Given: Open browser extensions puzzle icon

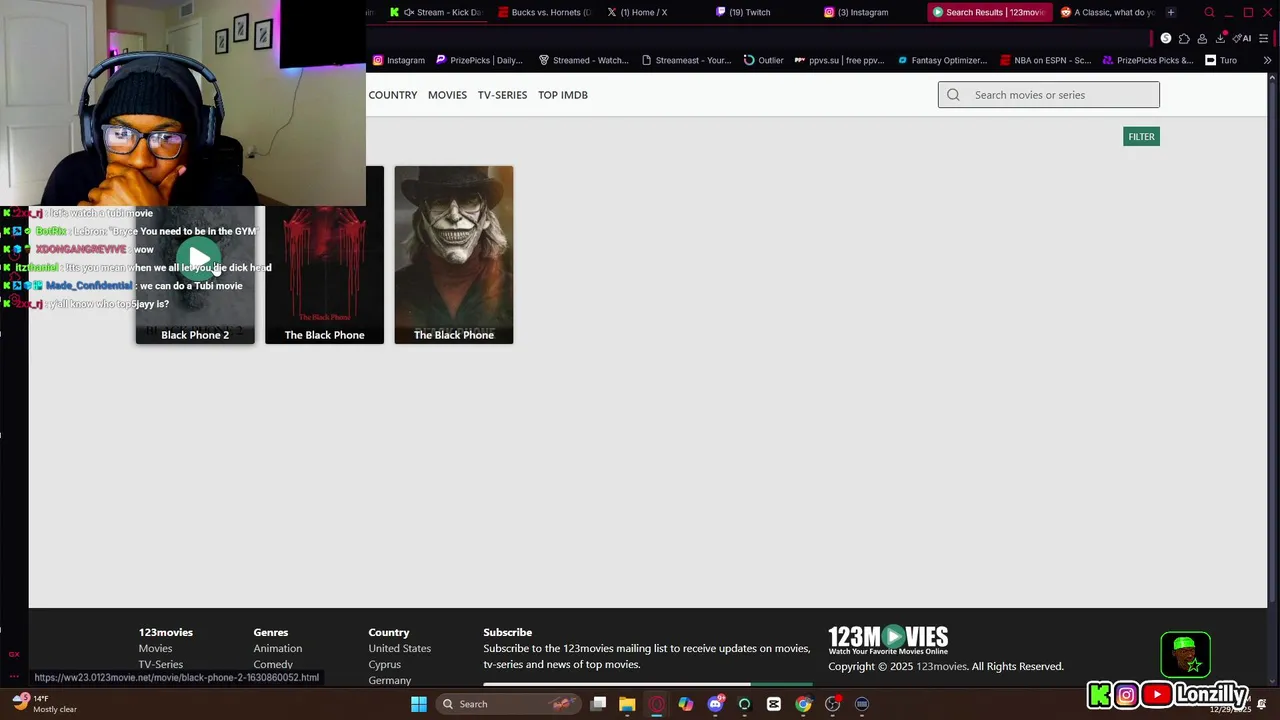Looking at the screenshot, I should pyautogui.click(x=1184, y=38).
